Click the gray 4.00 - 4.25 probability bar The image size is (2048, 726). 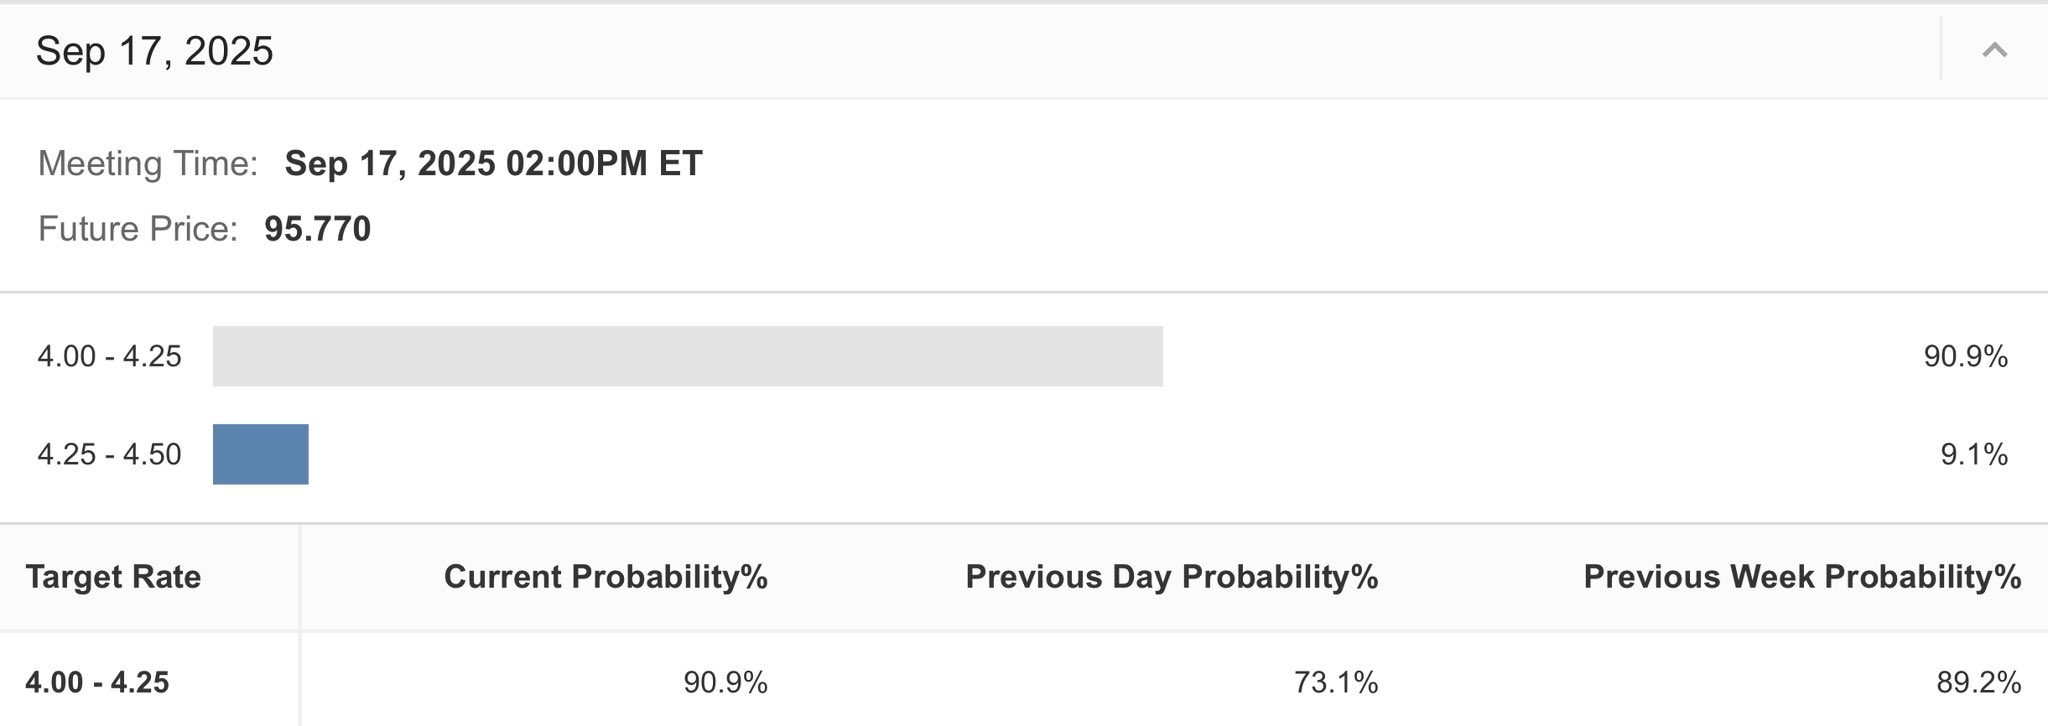[687, 356]
